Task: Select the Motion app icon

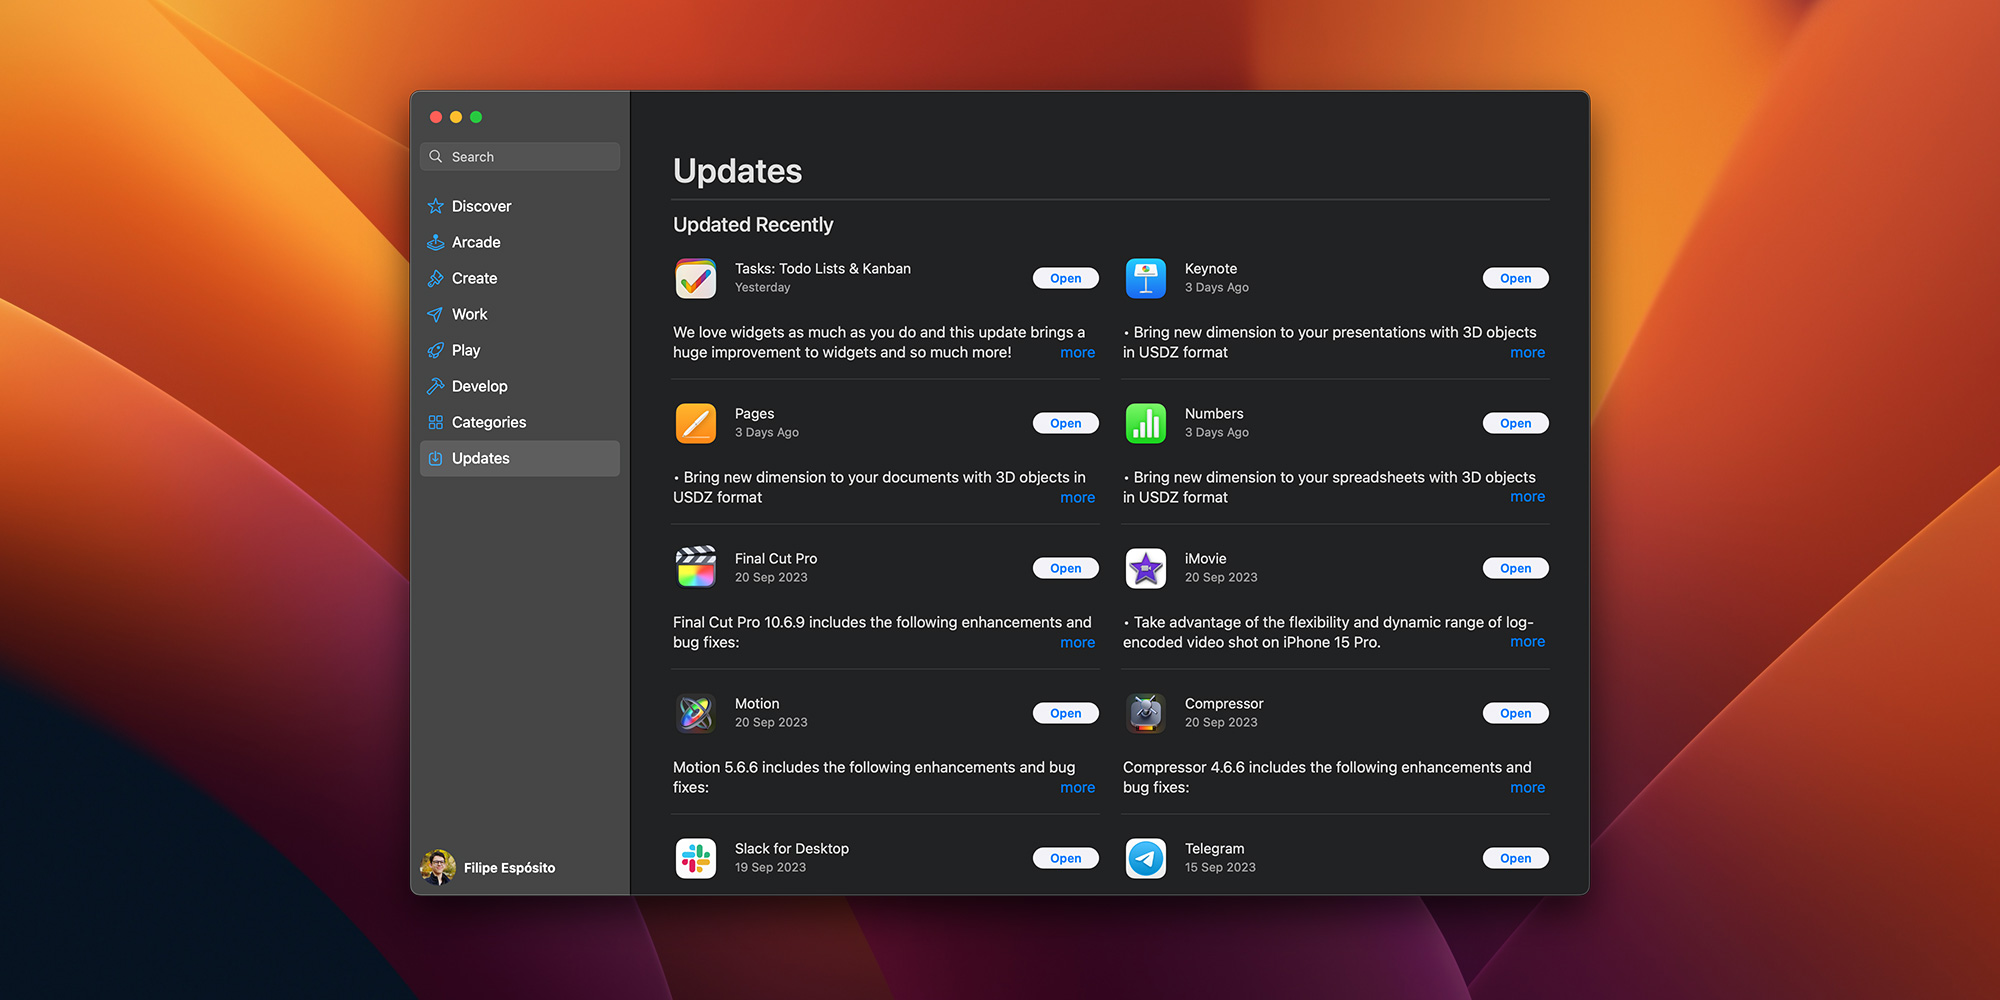Action: click(x=695, y=713)
